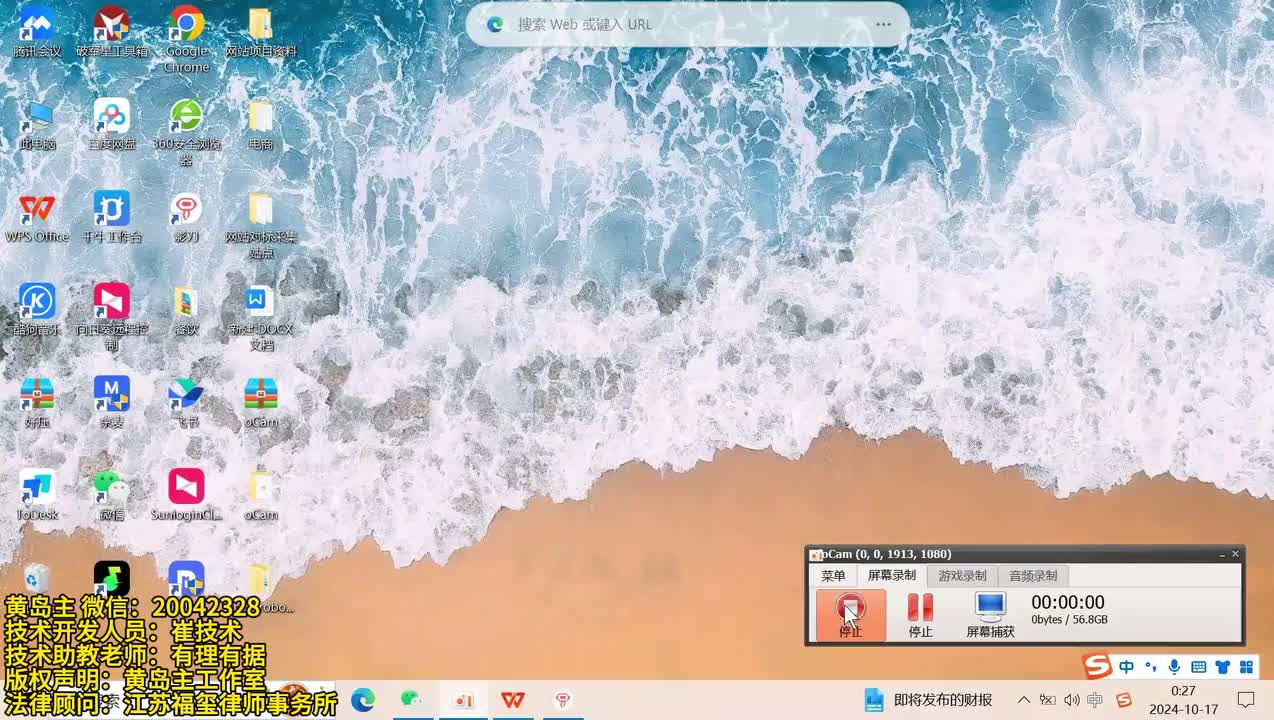The height and width of the screenshot is (720, 1274).
Task: Switch to the 音频录制 tab in oCam
Action: (x=1033, y=576)
